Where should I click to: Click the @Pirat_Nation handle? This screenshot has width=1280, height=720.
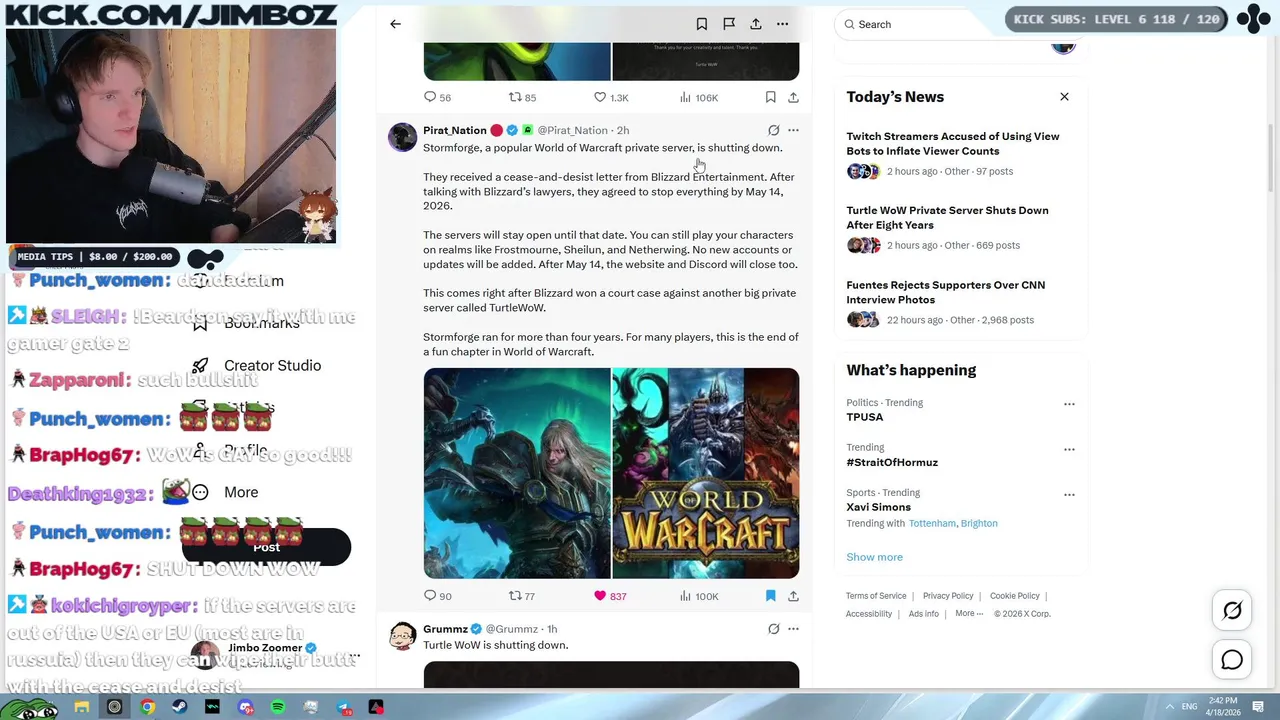point(573,130)
